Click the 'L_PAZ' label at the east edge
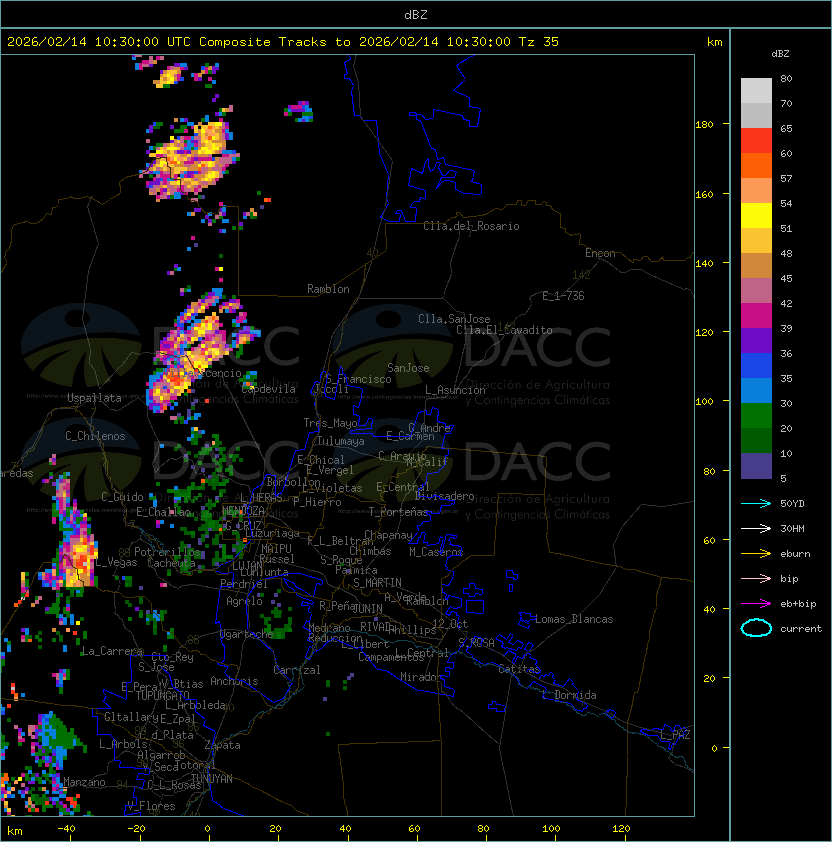Image resolution: width=832 pixels, height=842 pixels. click(x=675, y=735)
